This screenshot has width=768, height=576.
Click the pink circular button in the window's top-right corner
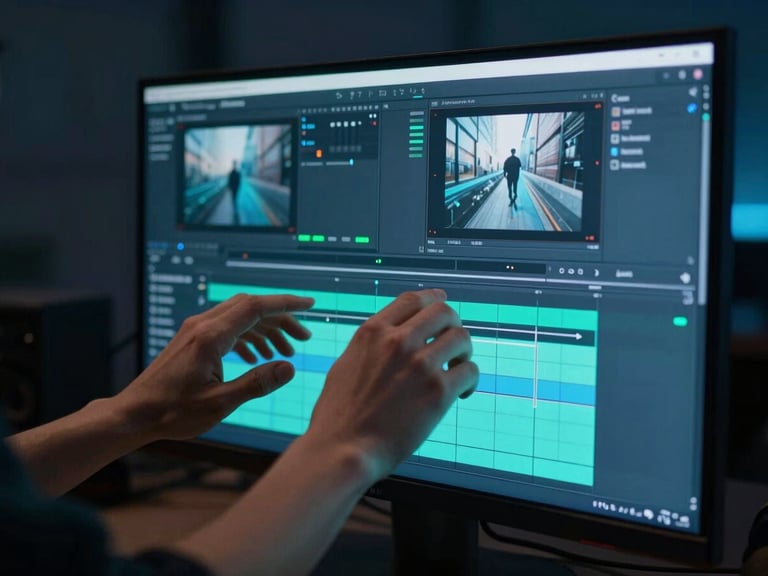click(x=698, y=74)
